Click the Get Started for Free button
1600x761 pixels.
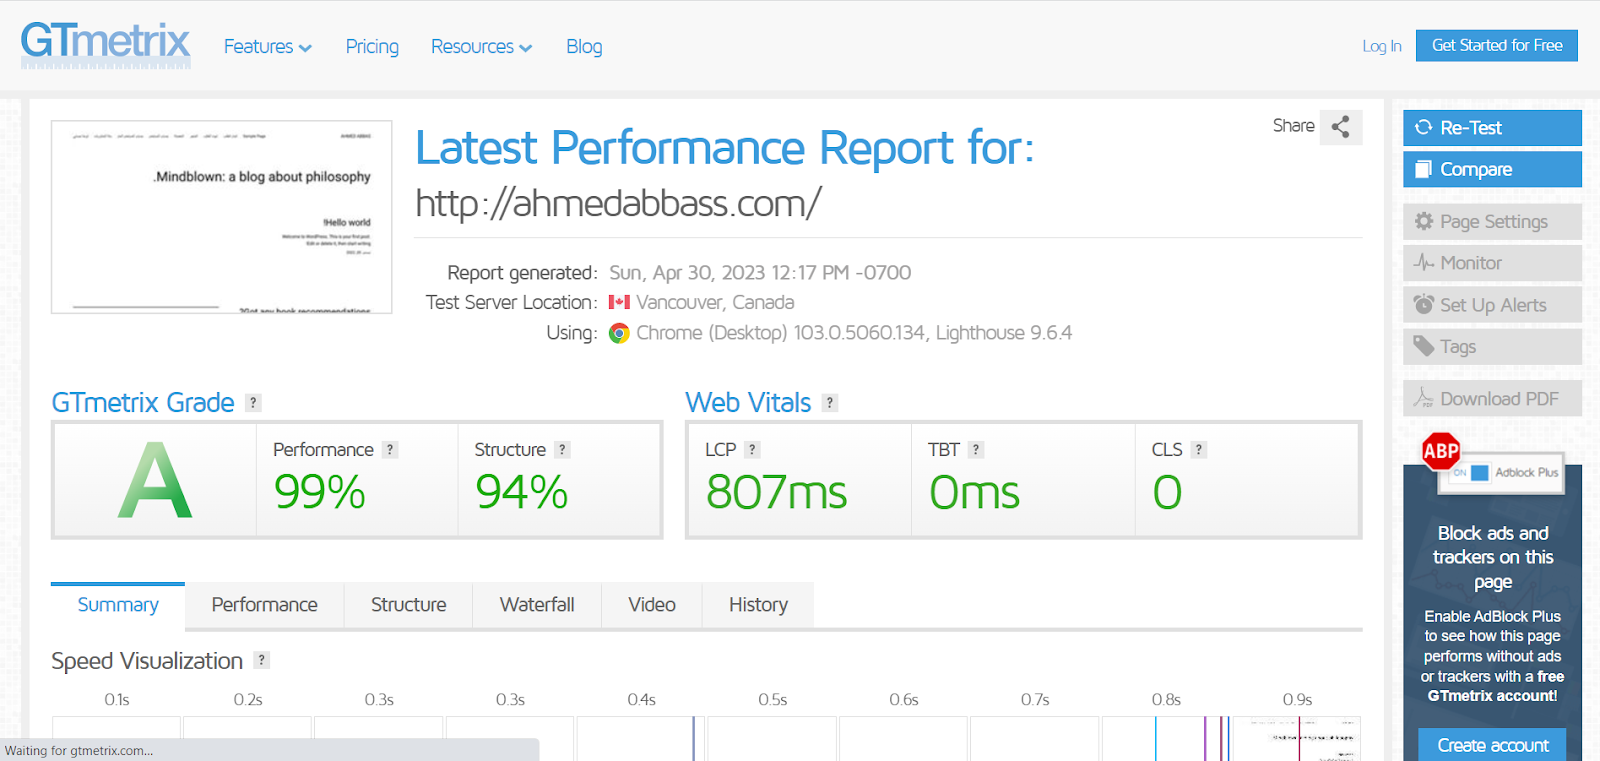1496,46
